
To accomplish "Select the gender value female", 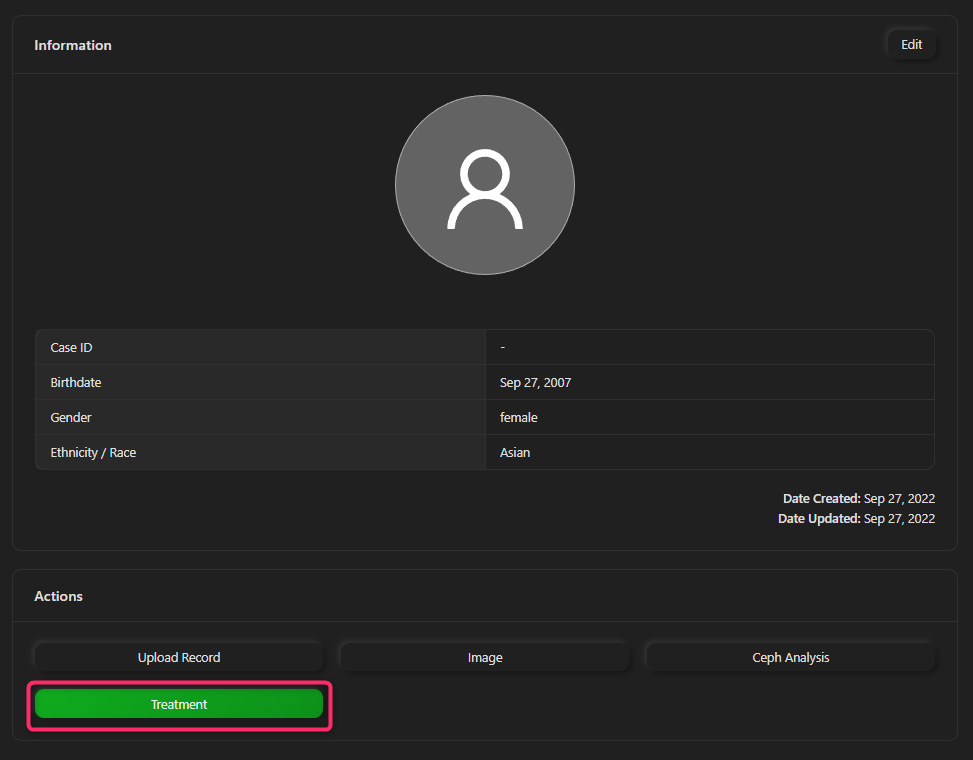I will coord(518,418).
